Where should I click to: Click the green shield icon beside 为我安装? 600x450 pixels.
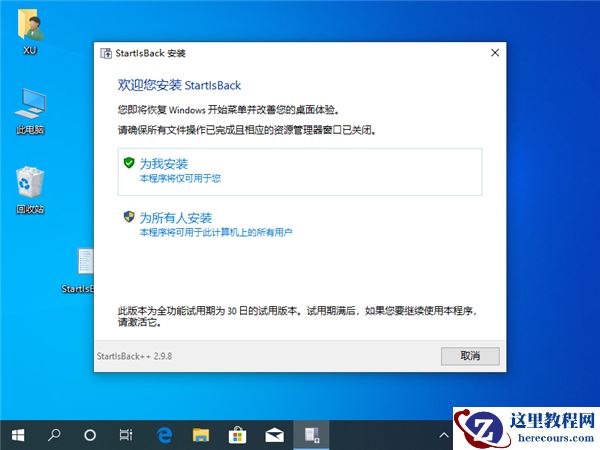(129, 163)
